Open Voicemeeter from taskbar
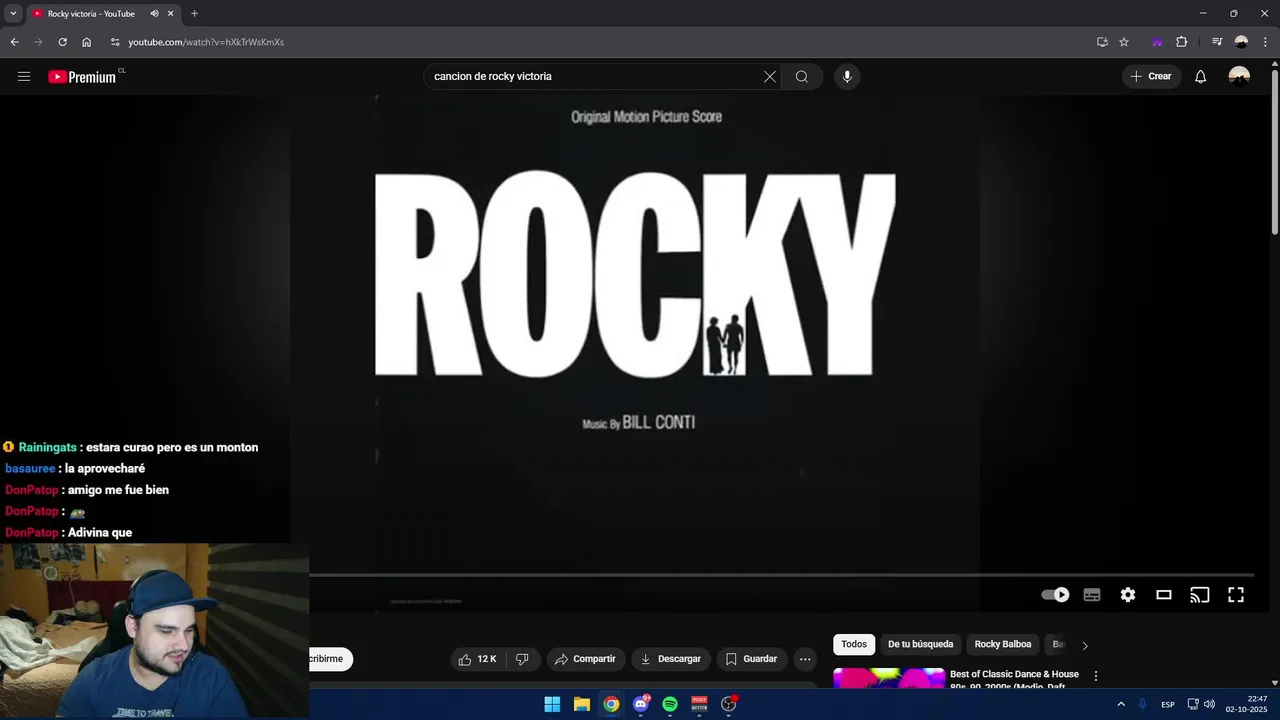1280x720 pixels. click(699, 704)
